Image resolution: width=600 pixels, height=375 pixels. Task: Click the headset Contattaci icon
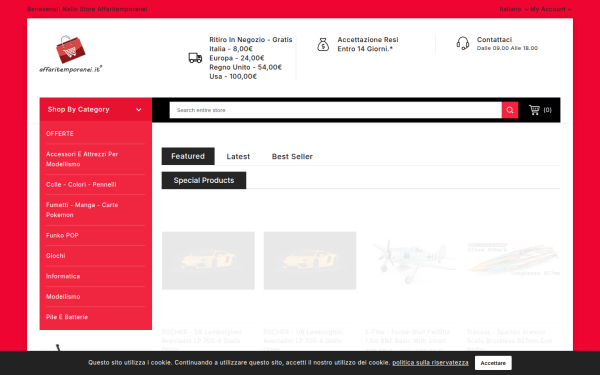(x=463, y=43)
